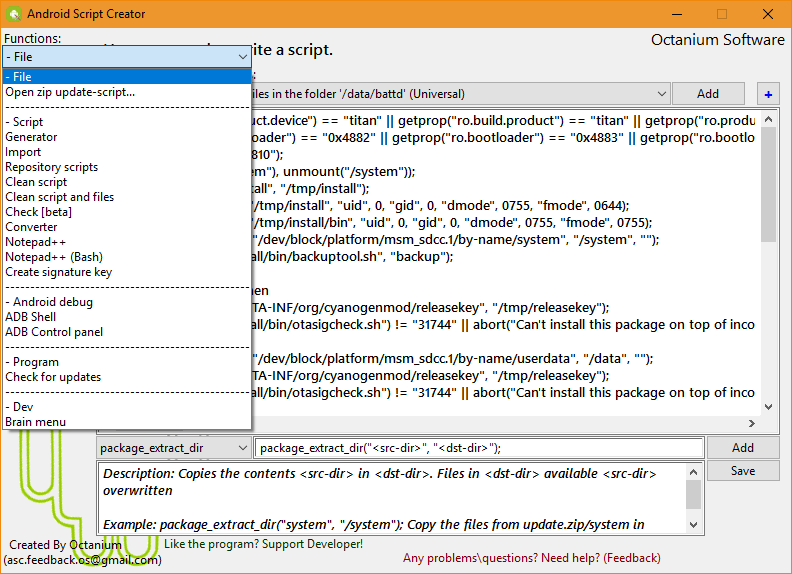
Task: Click the package_extract_dir command input field
Action: coord(479,448)
